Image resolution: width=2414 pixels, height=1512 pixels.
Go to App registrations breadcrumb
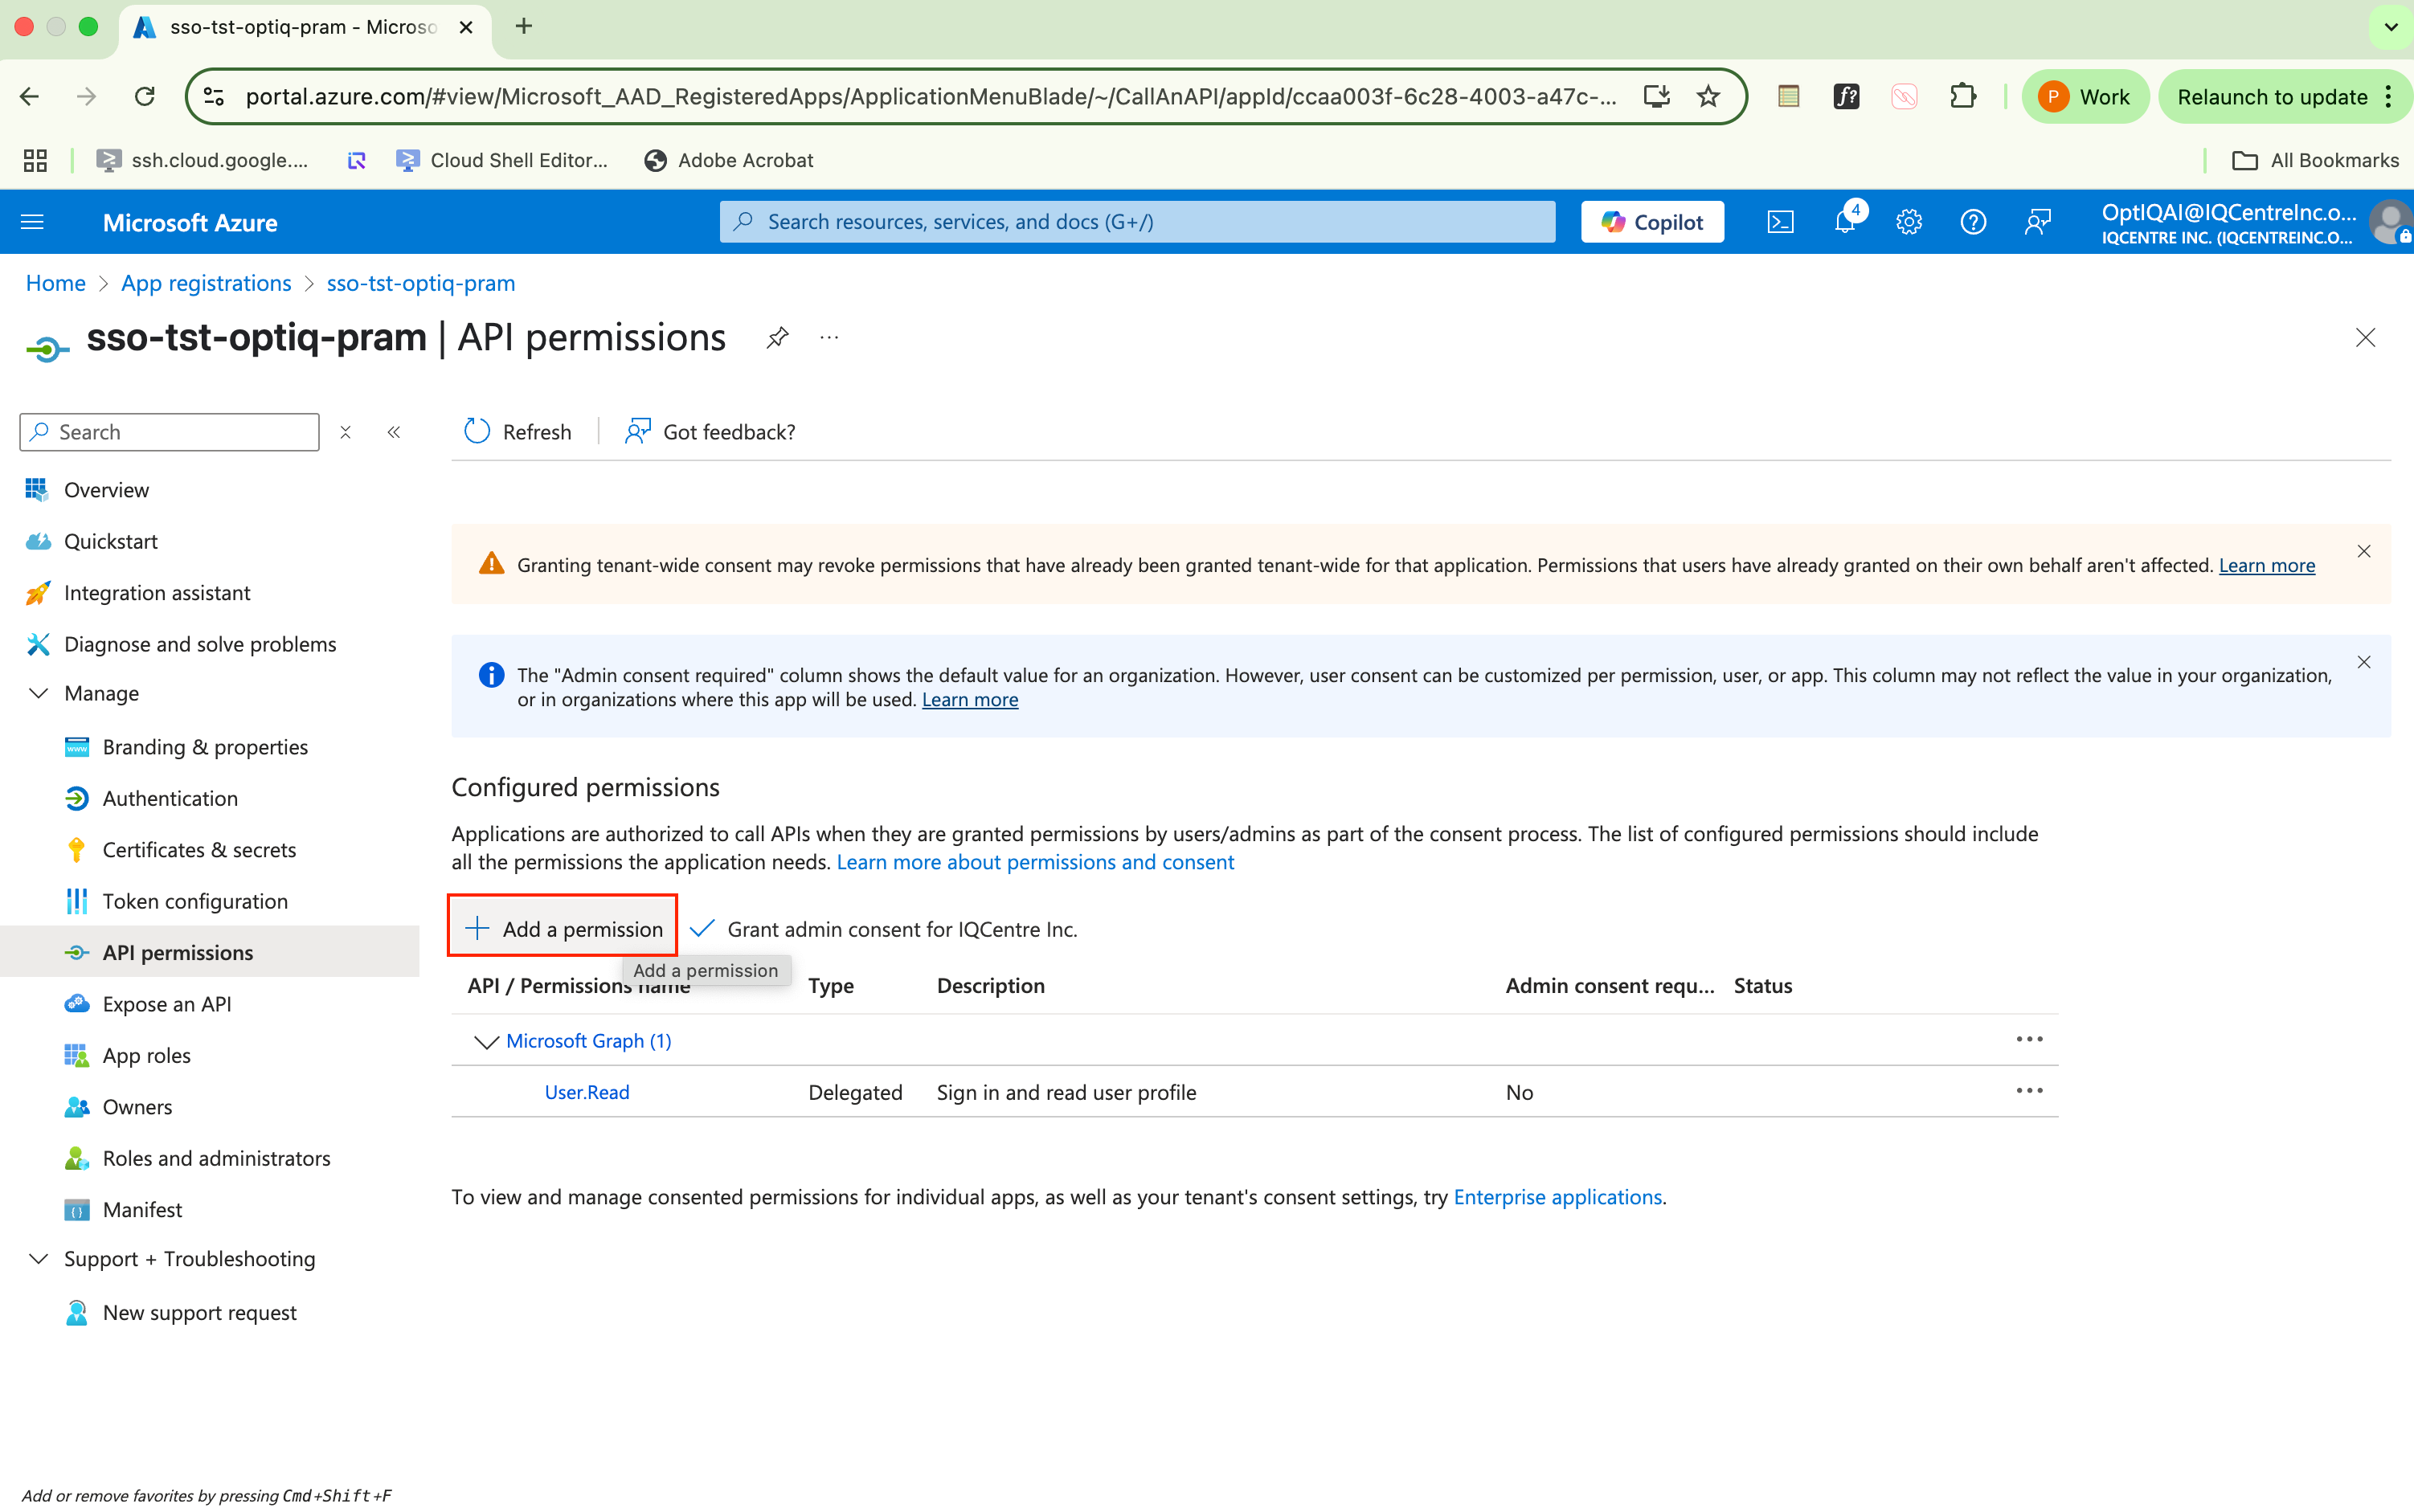(x=206, y=283)
